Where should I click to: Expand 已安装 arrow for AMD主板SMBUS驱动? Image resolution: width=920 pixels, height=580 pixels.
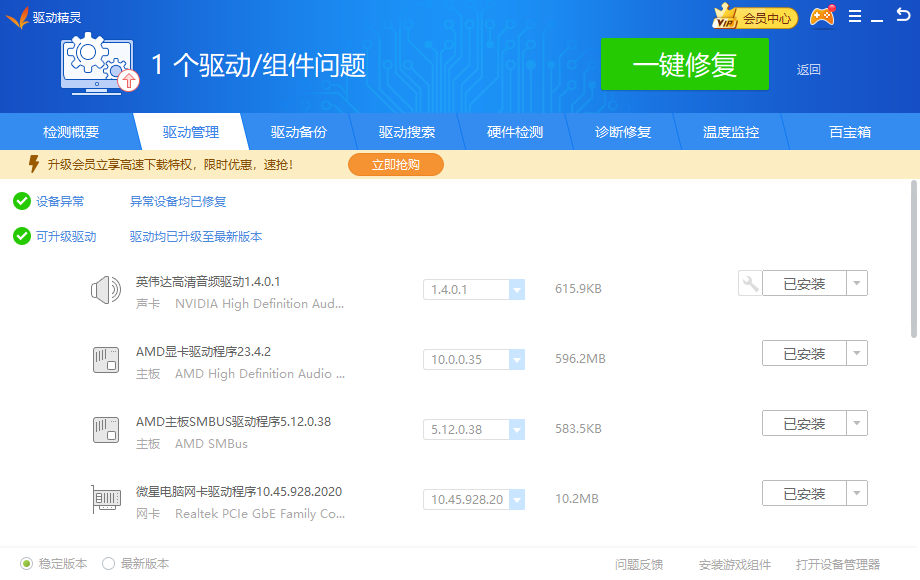[x=857, y=423]
